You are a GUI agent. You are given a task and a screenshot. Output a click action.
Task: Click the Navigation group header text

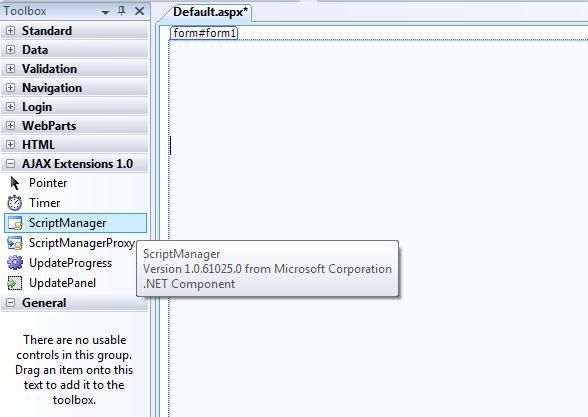pos(52,88)
